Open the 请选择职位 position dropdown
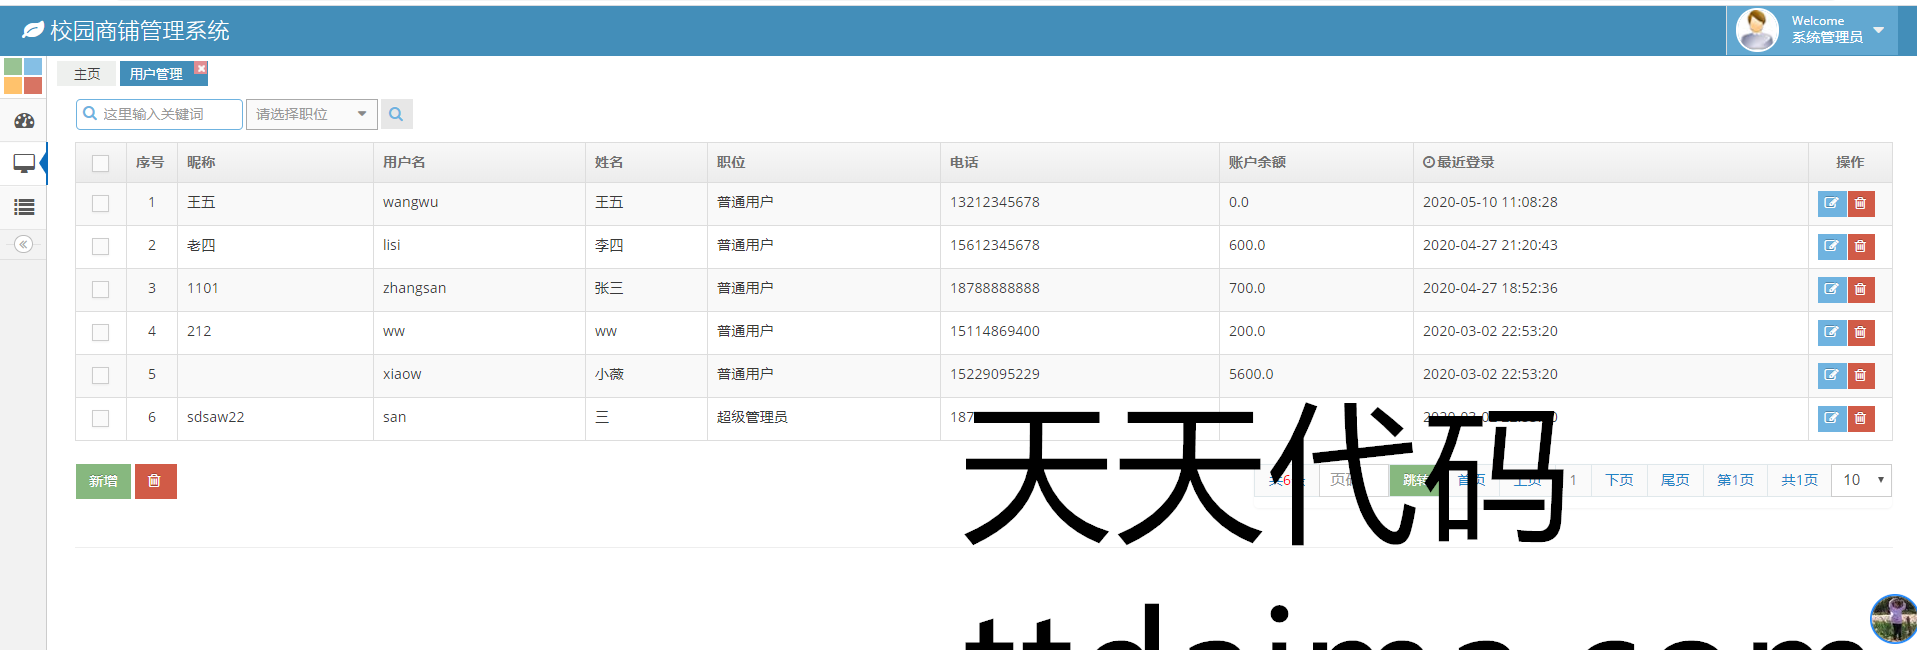Screen dimensions: 1917x650 [x=311, y=114]
